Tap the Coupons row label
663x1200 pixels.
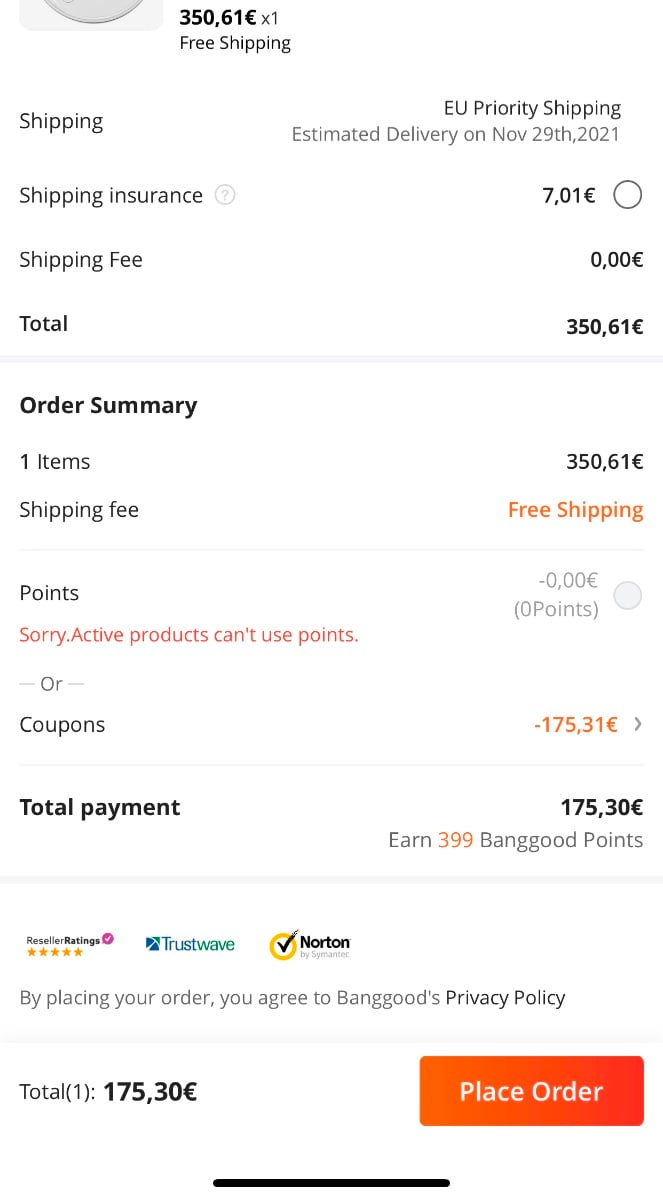pyautogui.click(x=62, y=725)
